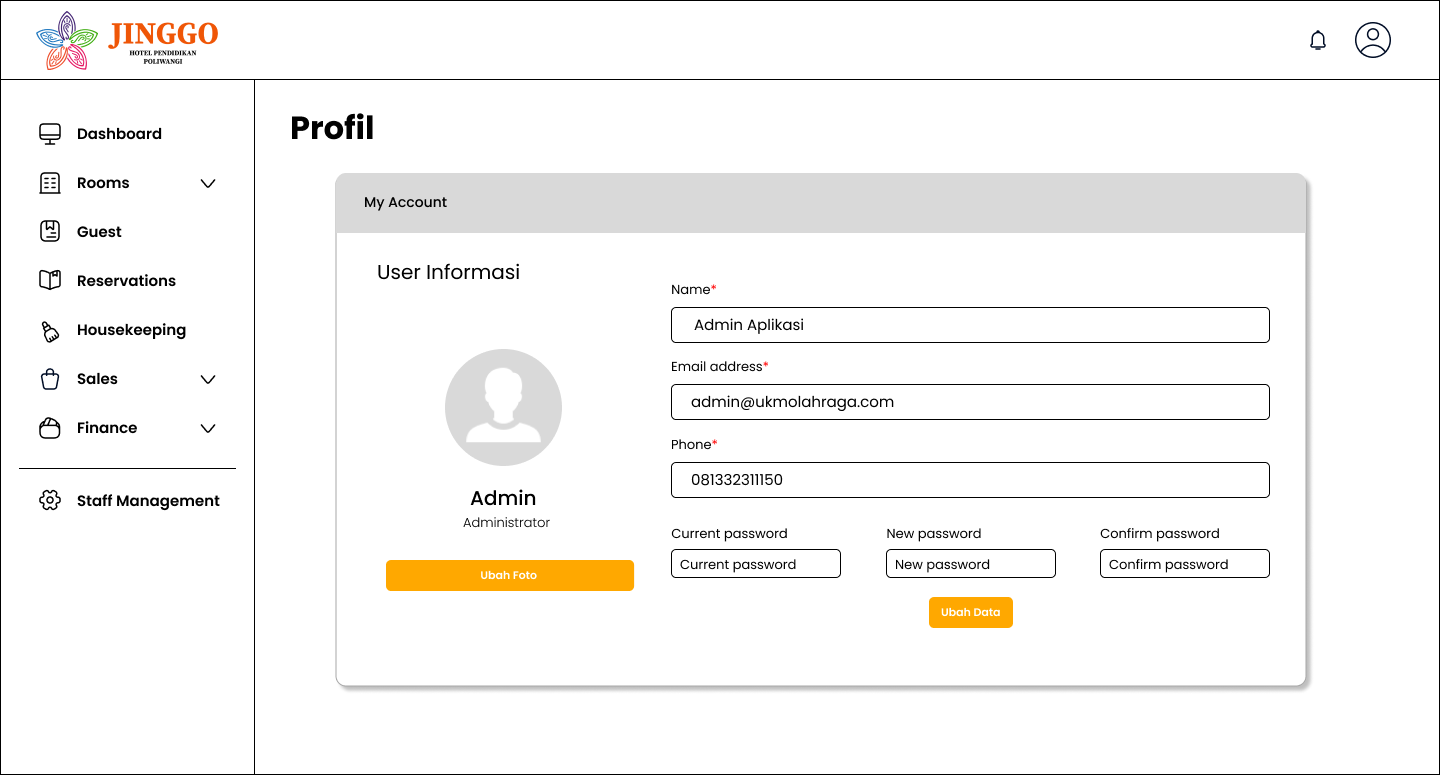The height and width of the screenshot is (775, 1440).
Task: Open Staff Management in the sidebar
Action: (148, 501)
